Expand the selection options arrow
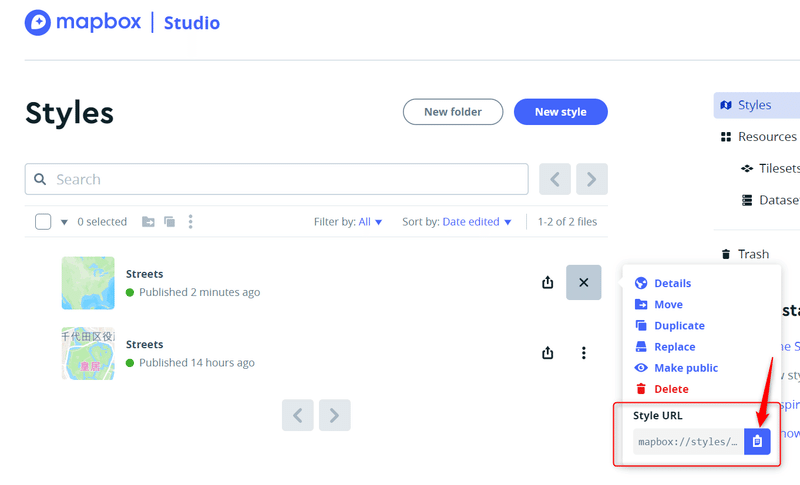The width and height of the screenshot is (800, 485). coord(64,222)
